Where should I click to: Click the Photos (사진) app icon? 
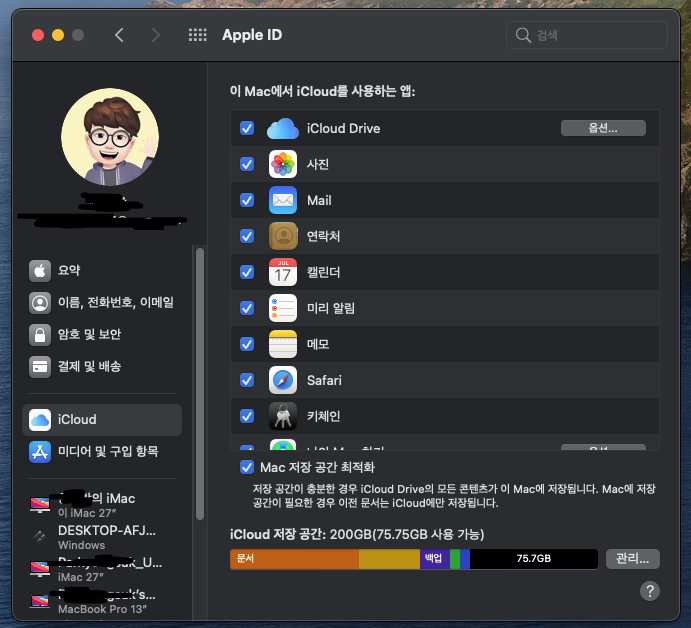click(282, 164)
